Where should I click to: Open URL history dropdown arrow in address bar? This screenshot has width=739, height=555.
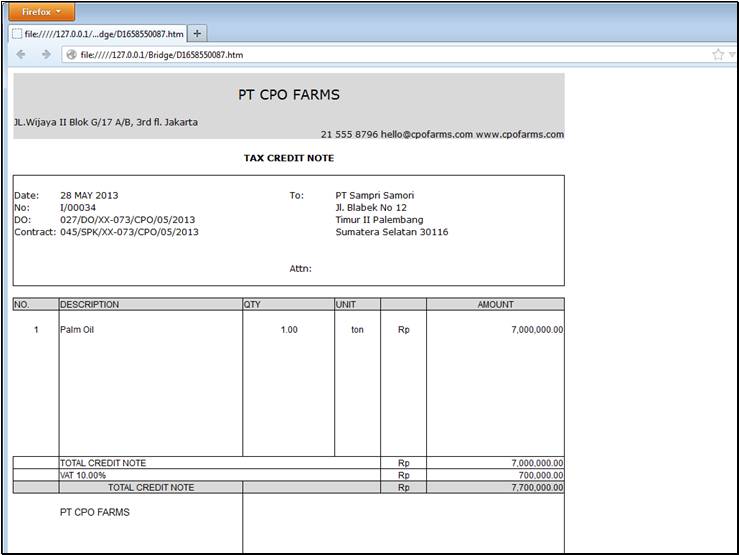pos(732,55)
